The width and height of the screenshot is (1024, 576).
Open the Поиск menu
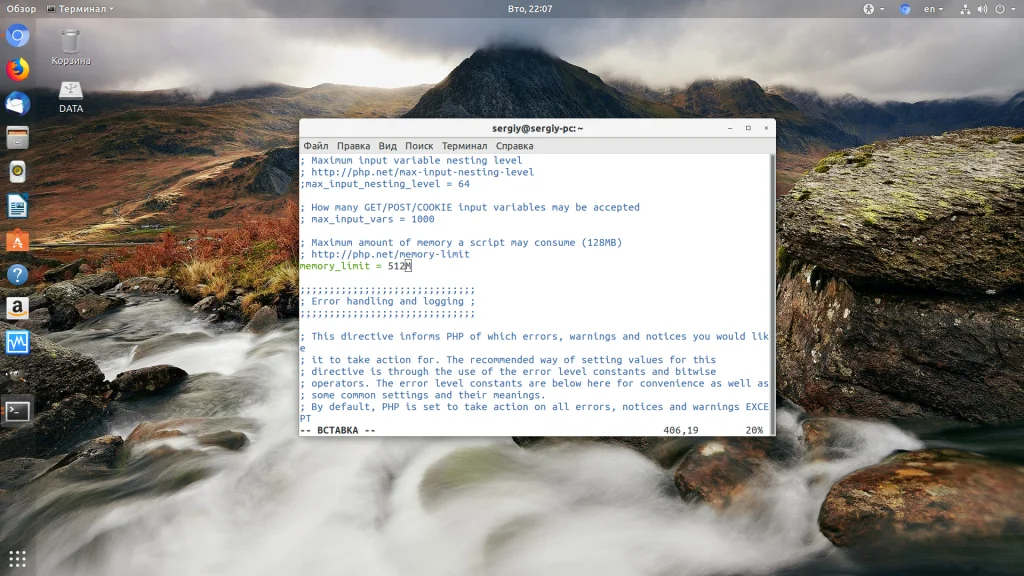tap(419, 146)
